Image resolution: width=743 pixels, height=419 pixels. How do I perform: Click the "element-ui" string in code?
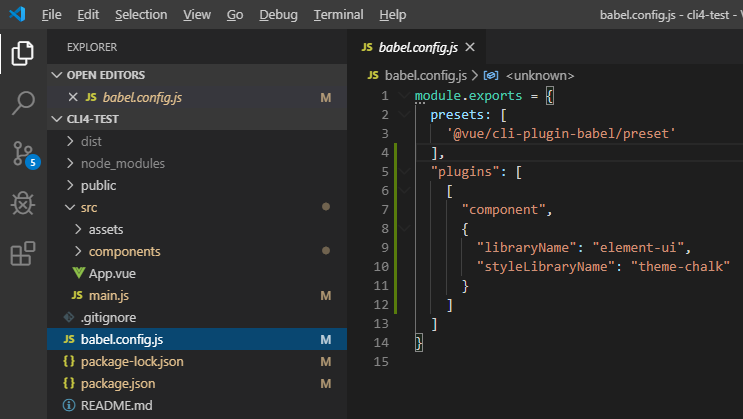(639, 247)
